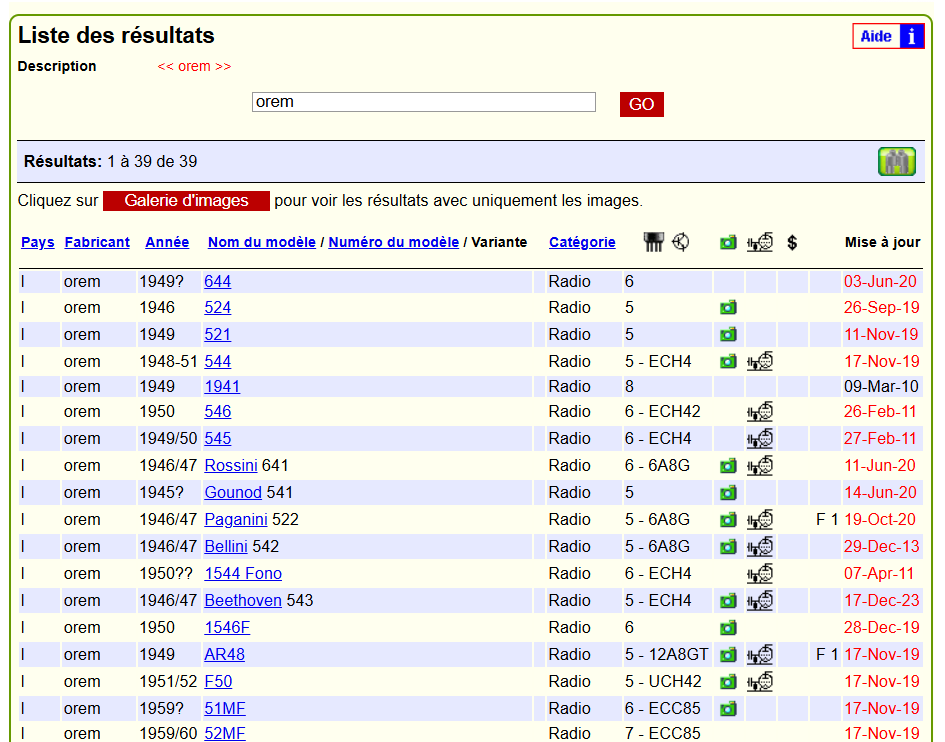Screen dimensions: 945x742
Task: Open schematic for model 545
Action: [x=760, y=438]
